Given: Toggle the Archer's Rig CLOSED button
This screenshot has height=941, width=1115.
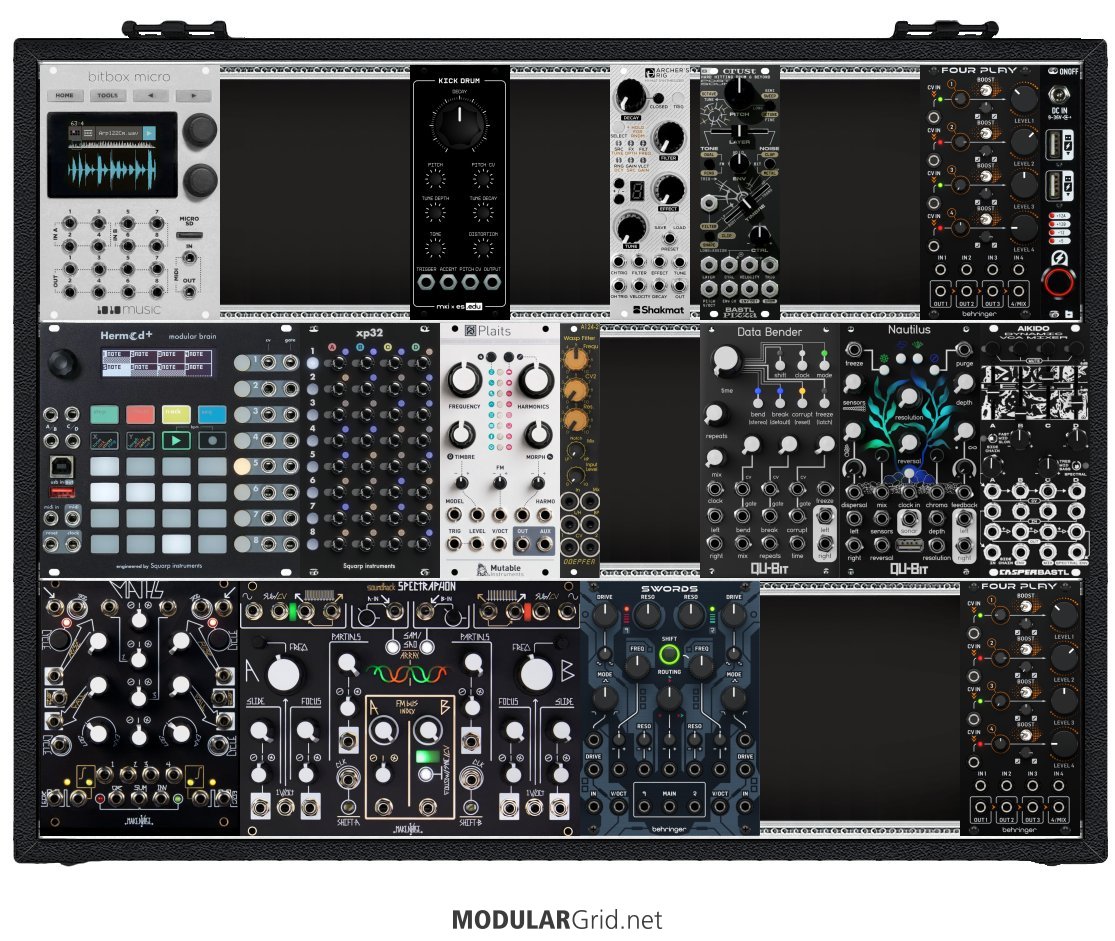Looking at the screenshot, I should [x=658, y=98].
